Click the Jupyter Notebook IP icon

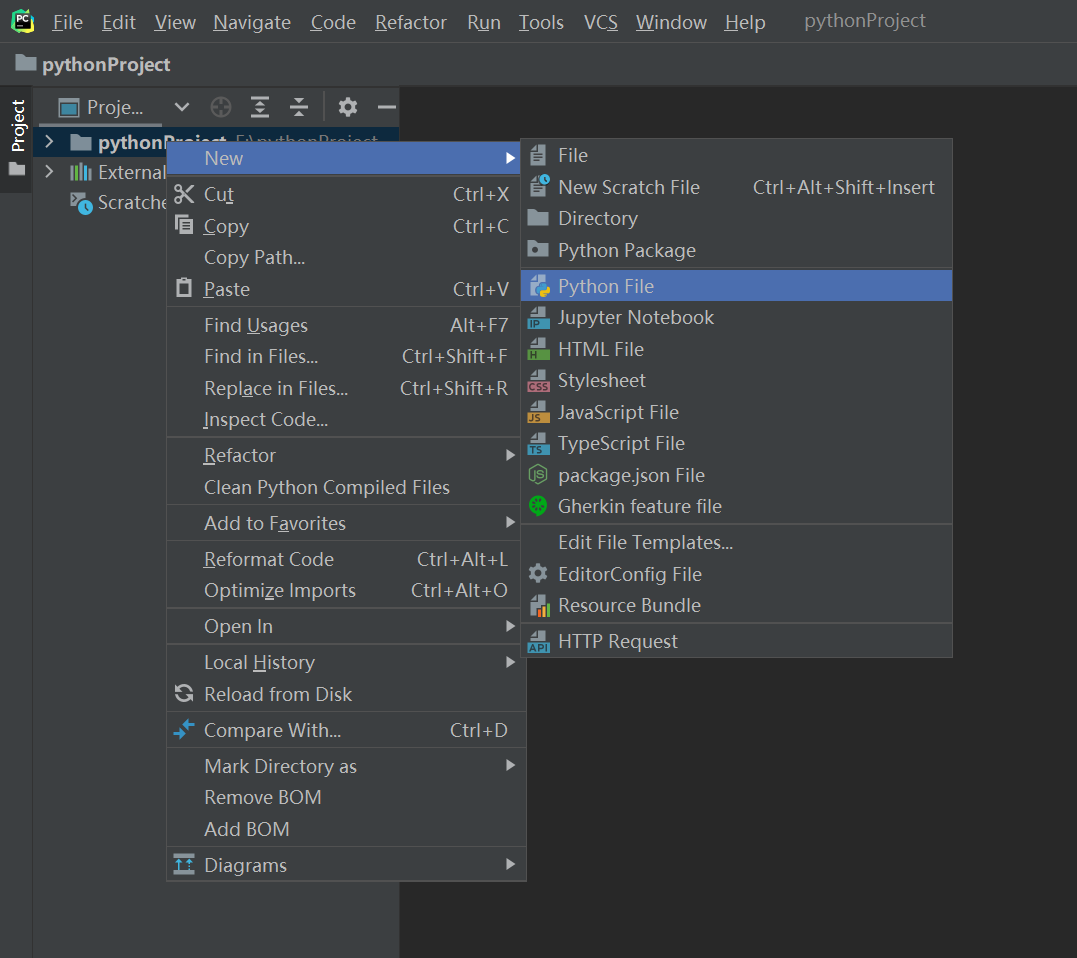point(538,317)
